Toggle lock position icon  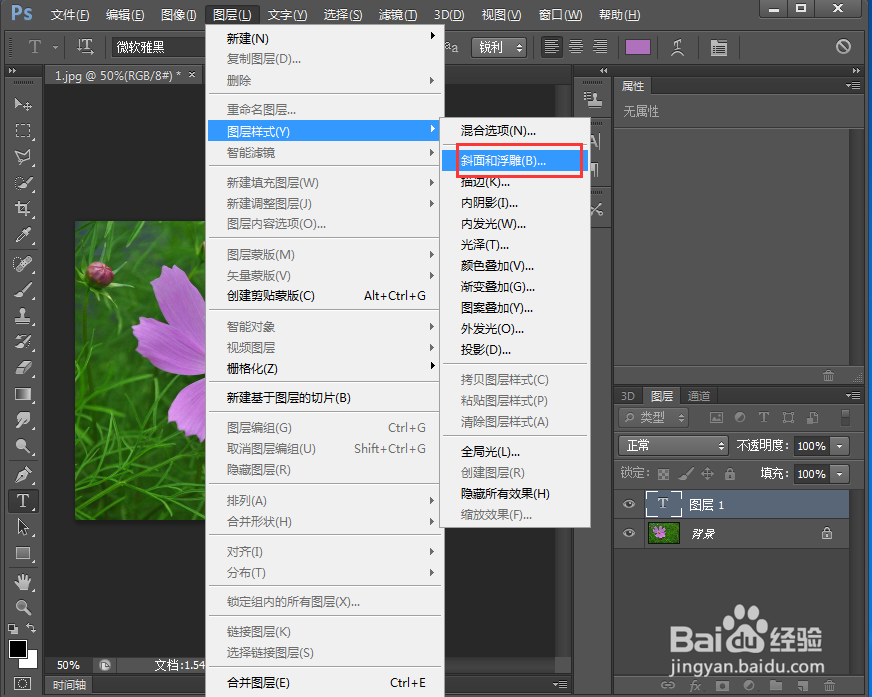[x=707, y=474]
